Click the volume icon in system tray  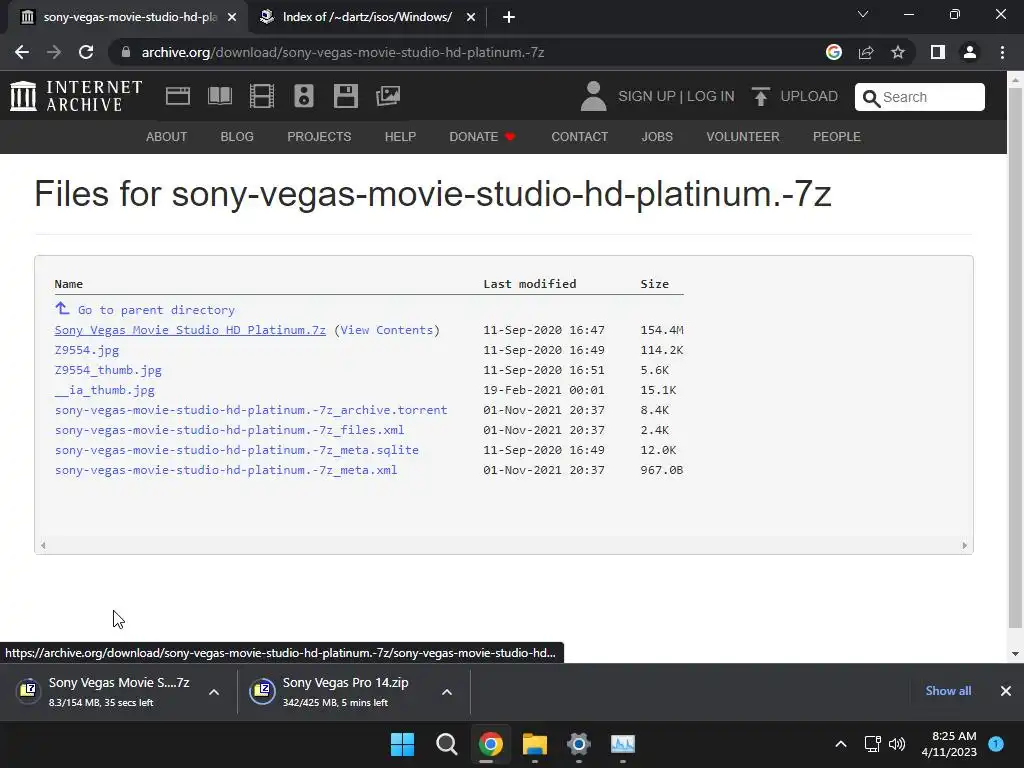[897, 744]
